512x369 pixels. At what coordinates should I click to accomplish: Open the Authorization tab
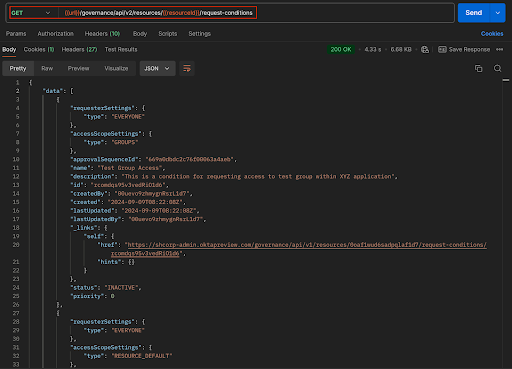[x=56, y=34]
